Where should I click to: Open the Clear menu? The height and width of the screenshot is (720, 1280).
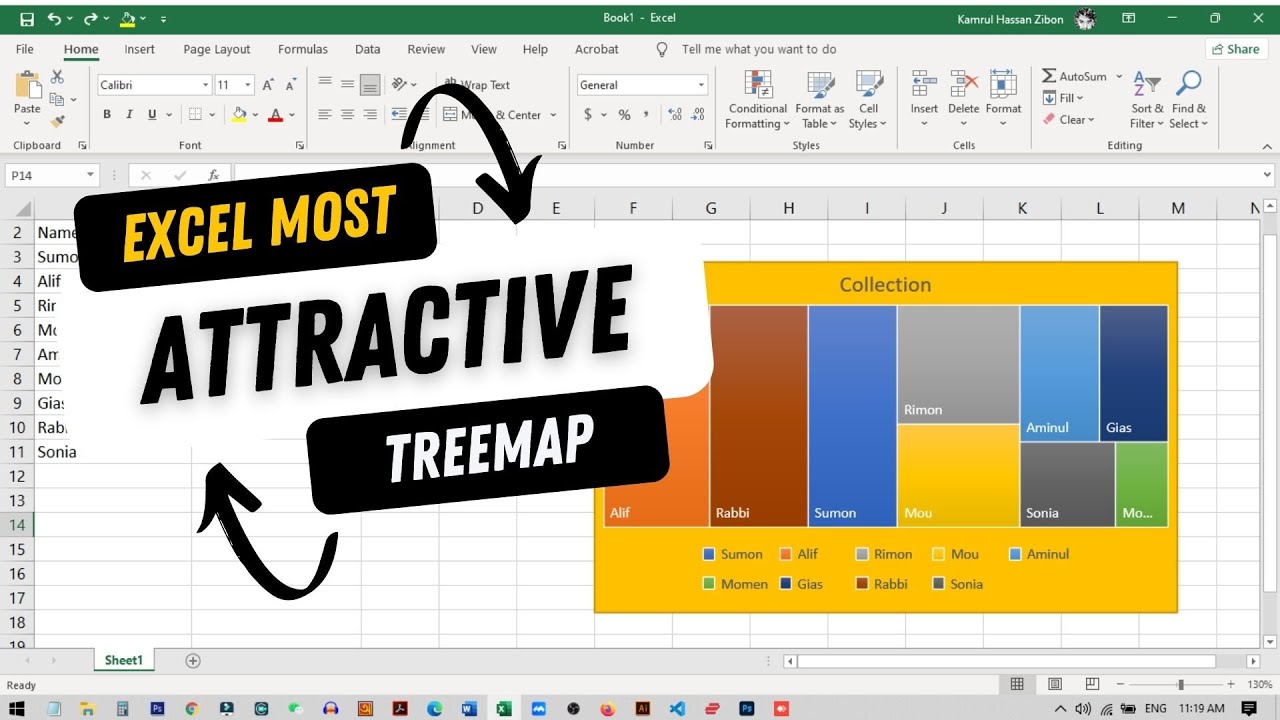[1068, 119]
